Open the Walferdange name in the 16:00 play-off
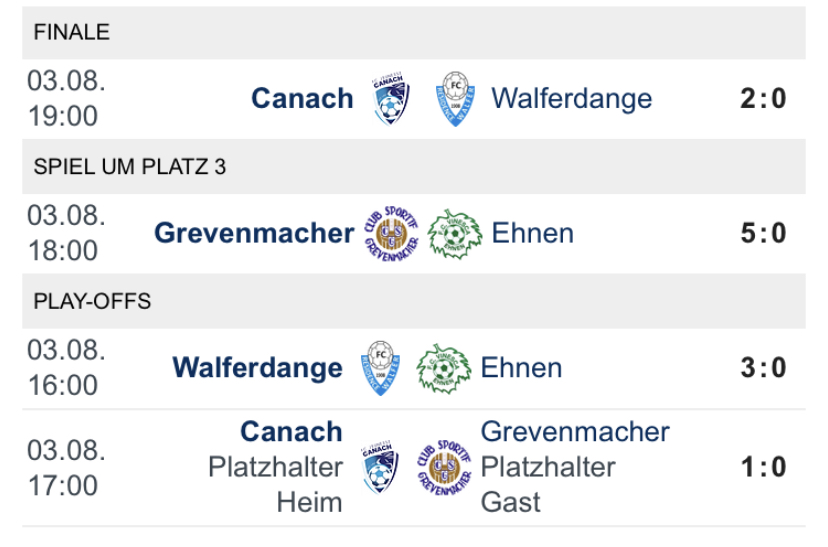The width and height of the screenshot is (828, 547). click(257, 367)
